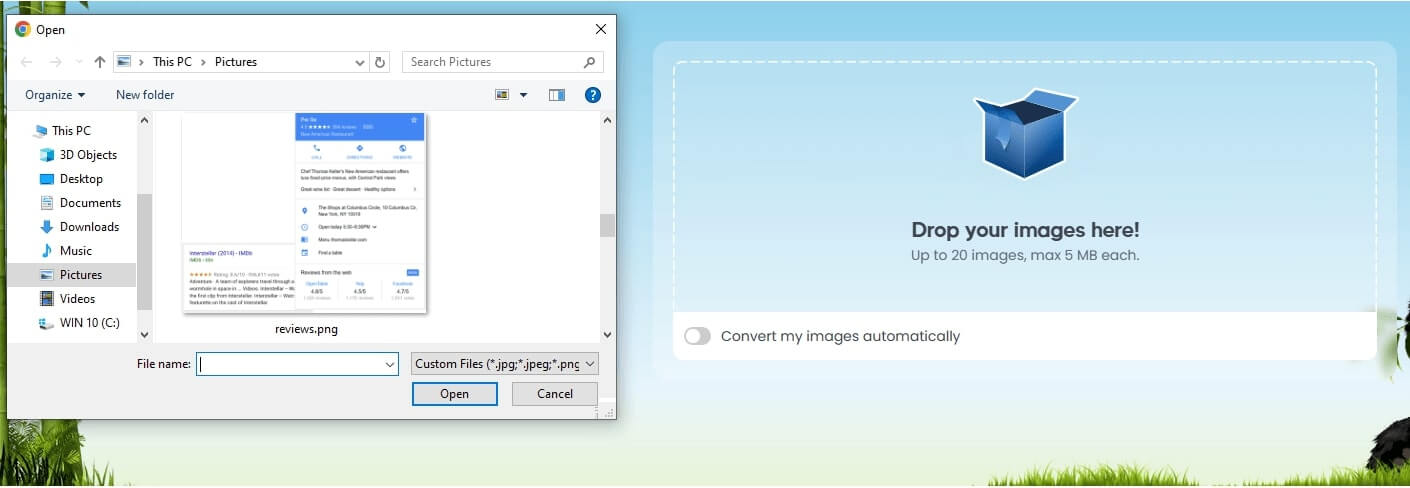Viewport: 1410px width, 488px height.
Task: Click Pictures in the address bar
Action: 236,62
